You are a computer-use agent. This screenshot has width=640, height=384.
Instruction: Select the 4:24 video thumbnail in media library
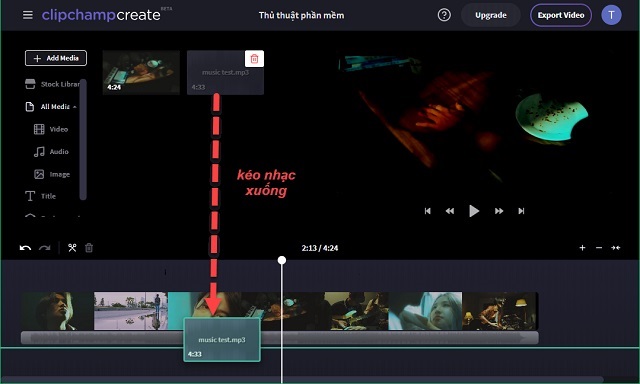[x=141, y=72]
